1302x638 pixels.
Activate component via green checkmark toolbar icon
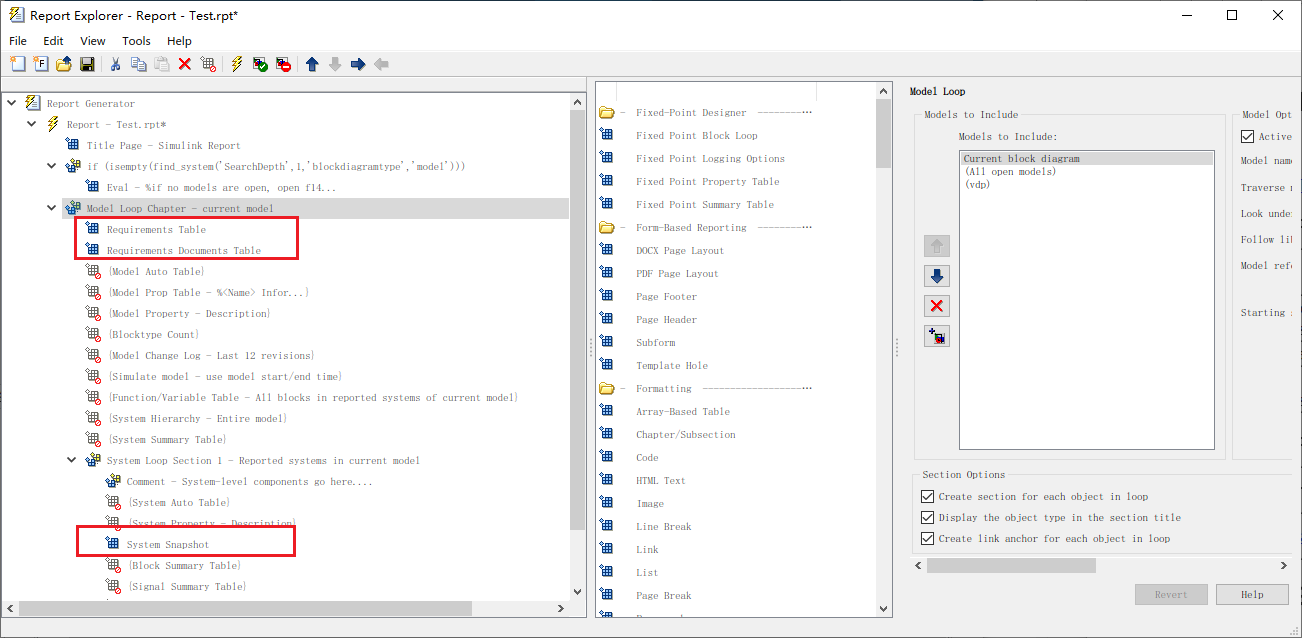tap(258, 63)
